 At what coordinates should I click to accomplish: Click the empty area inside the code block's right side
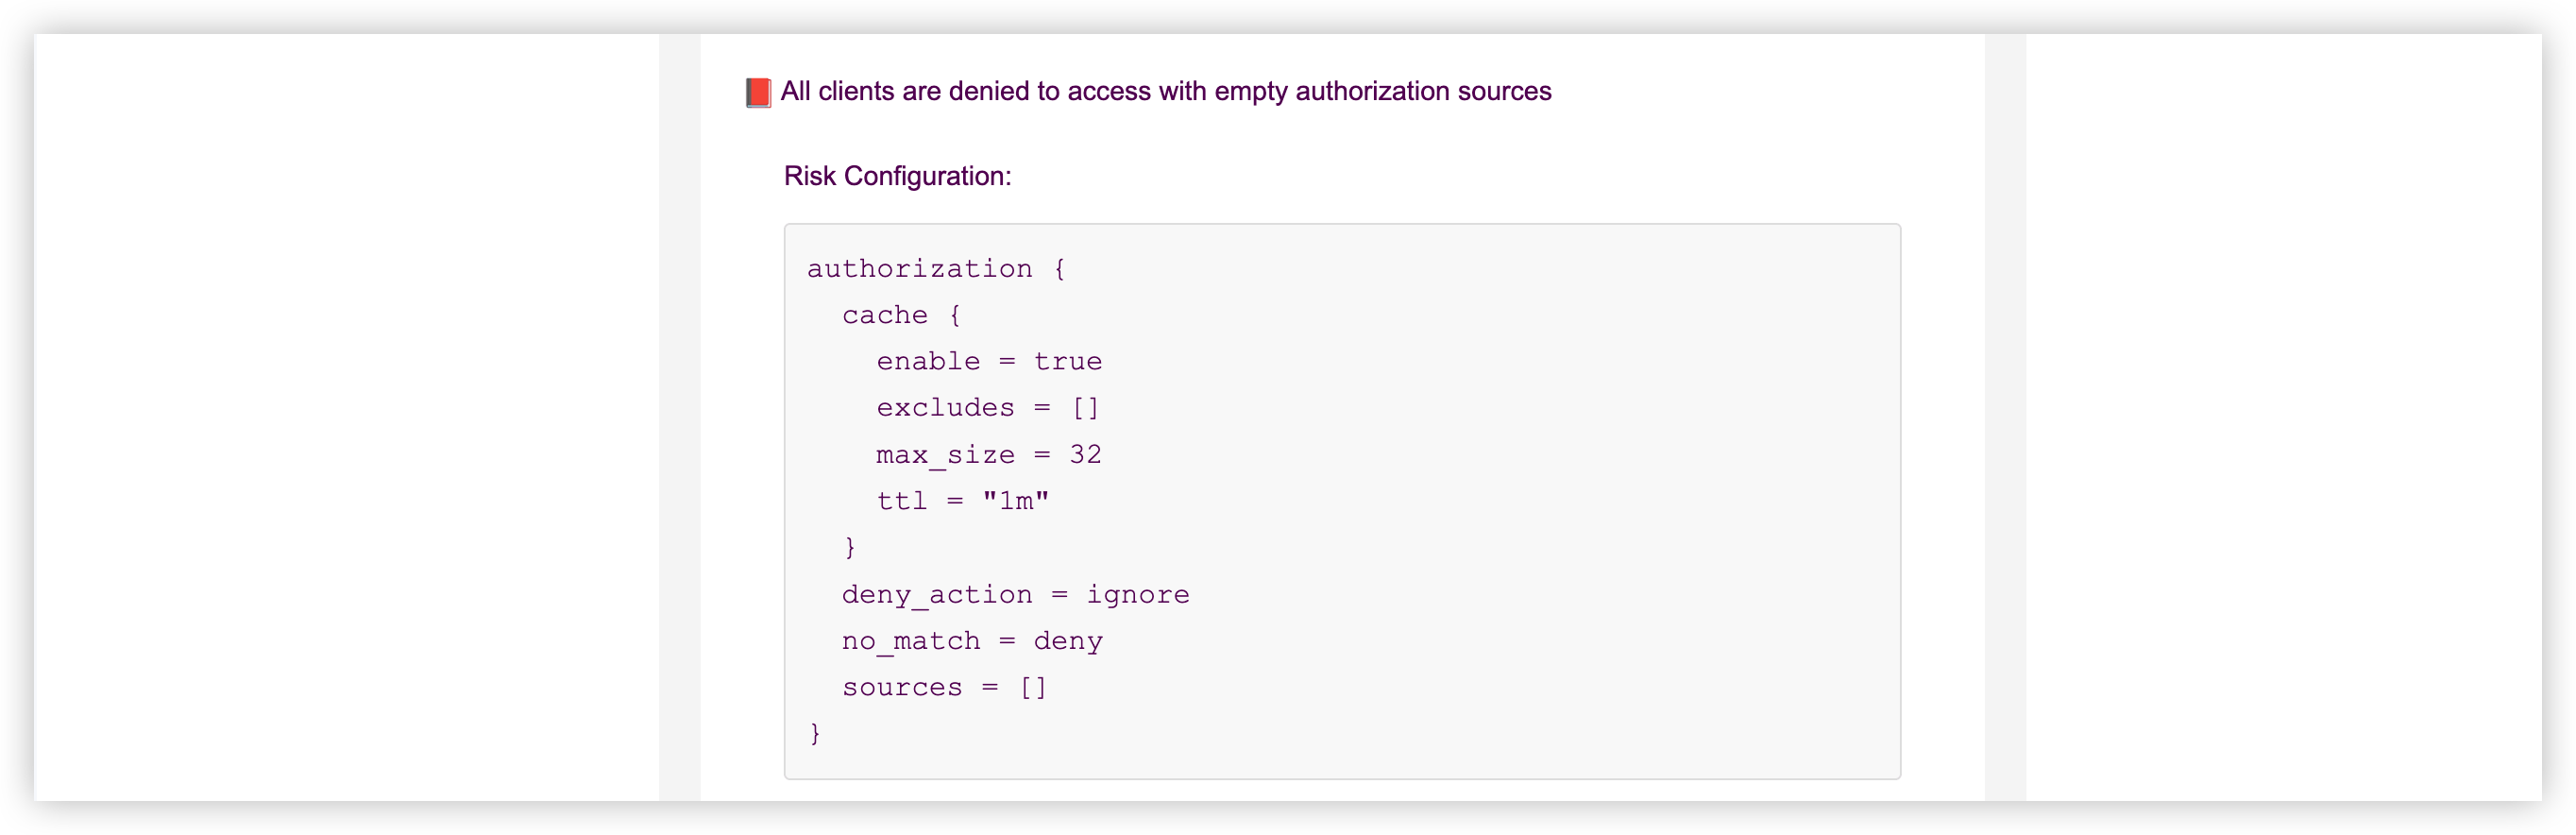pyautogui.click(x=1600, y=500)
